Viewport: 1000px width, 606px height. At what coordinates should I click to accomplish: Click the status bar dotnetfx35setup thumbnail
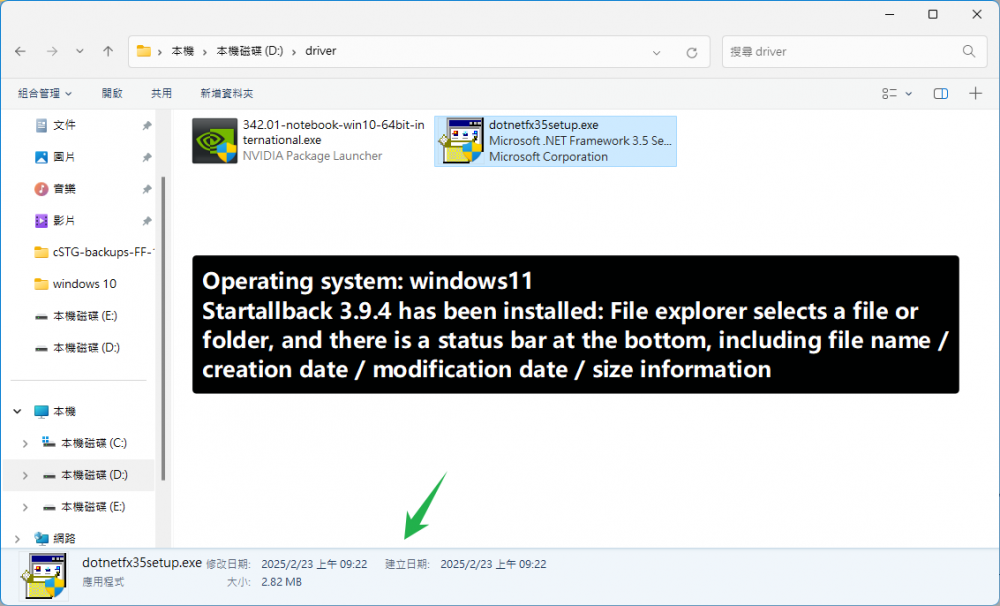(43, 576)
